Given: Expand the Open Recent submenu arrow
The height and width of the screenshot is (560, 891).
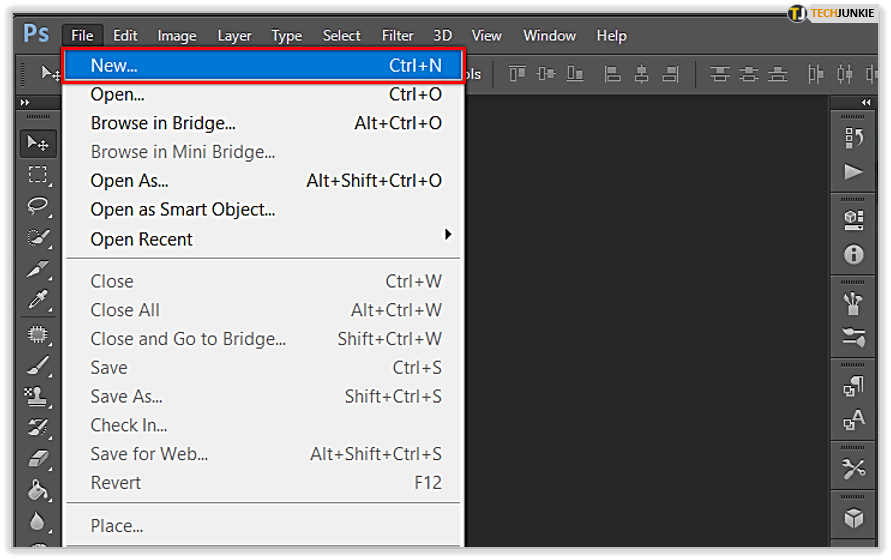Looking at the screenshot, I should 448,234.
